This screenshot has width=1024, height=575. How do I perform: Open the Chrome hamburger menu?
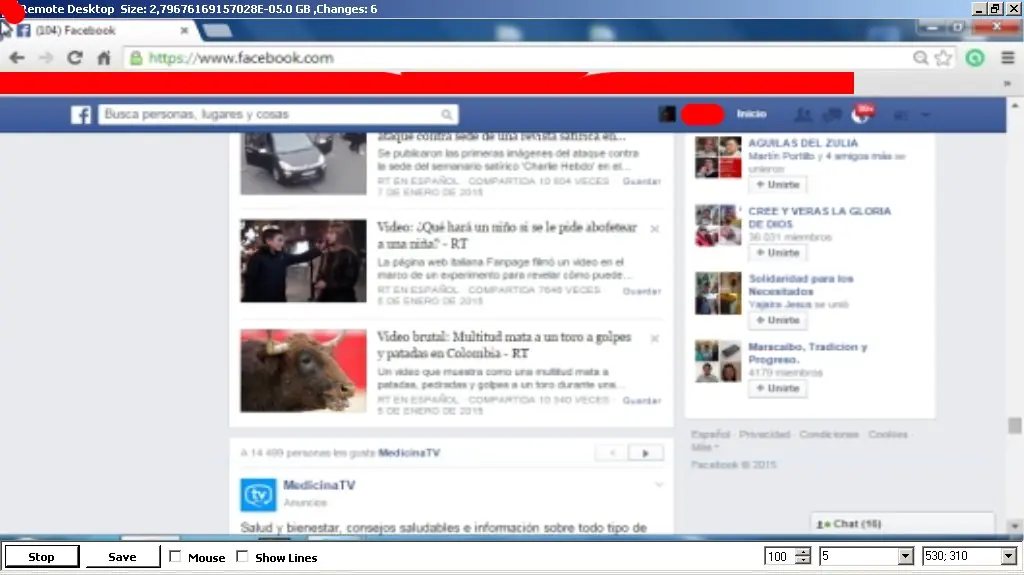[1008, 58]
